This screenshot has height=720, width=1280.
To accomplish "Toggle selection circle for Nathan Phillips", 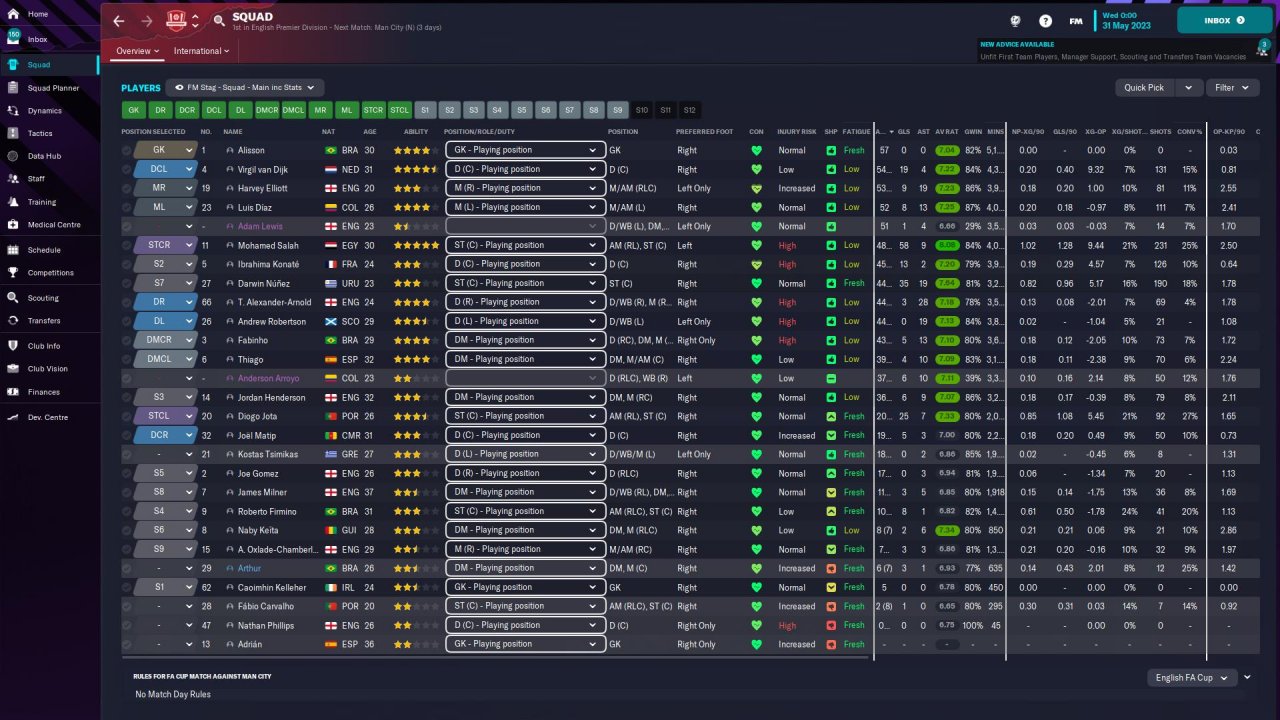I will click(126, 625).
